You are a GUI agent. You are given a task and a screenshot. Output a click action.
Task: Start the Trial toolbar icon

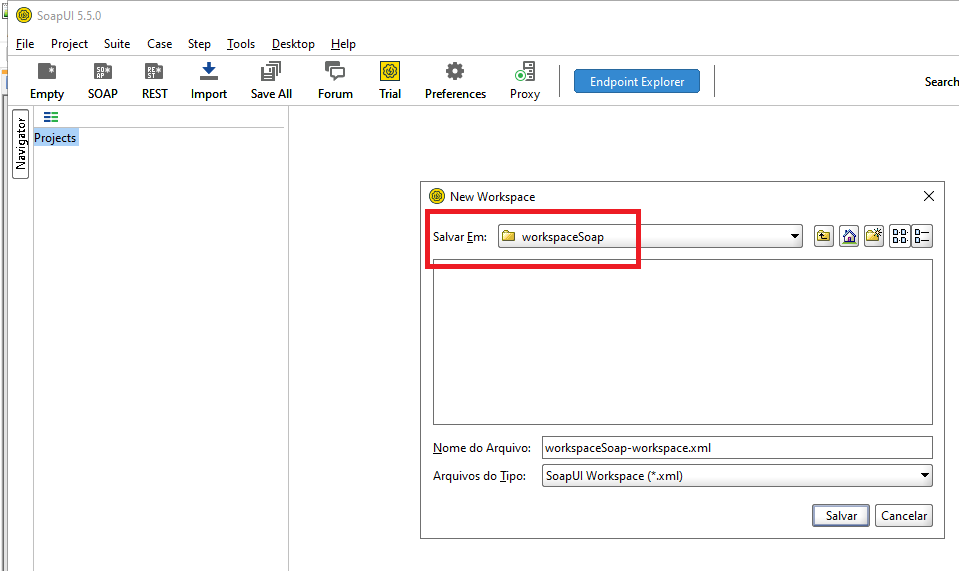click(x=390, y=81)
